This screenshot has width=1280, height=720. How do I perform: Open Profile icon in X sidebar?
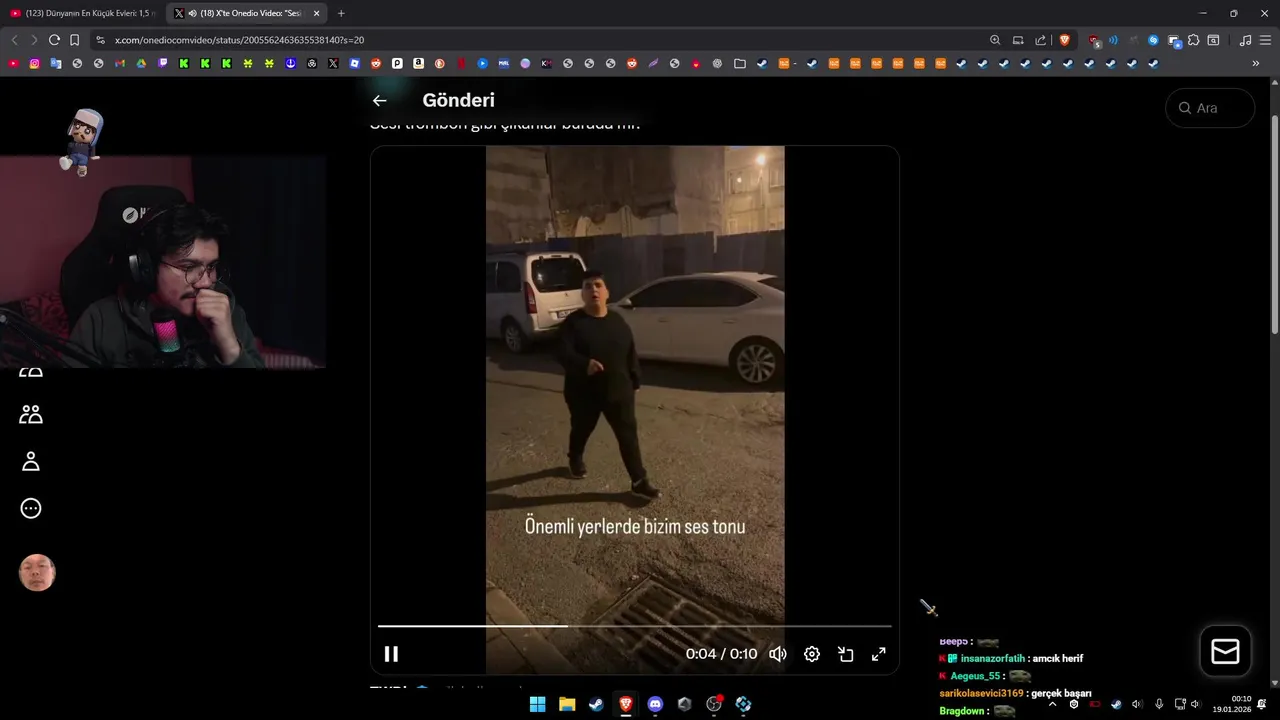click(x=31, y=461)
